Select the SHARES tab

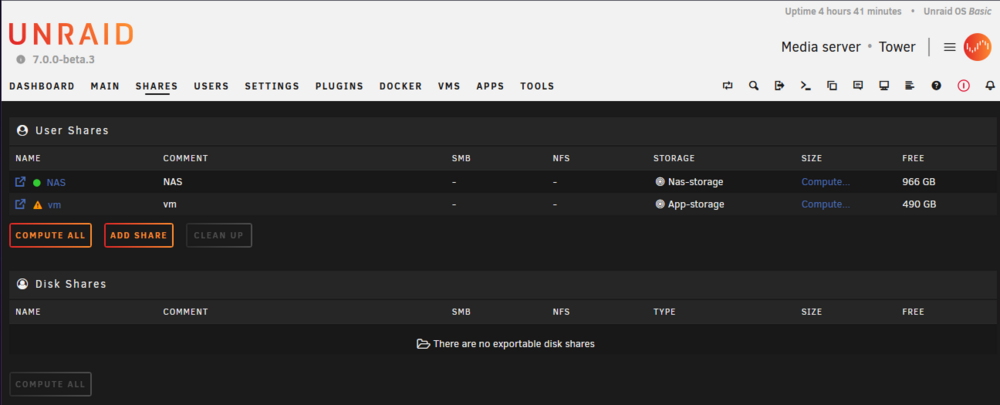(157, 86)
